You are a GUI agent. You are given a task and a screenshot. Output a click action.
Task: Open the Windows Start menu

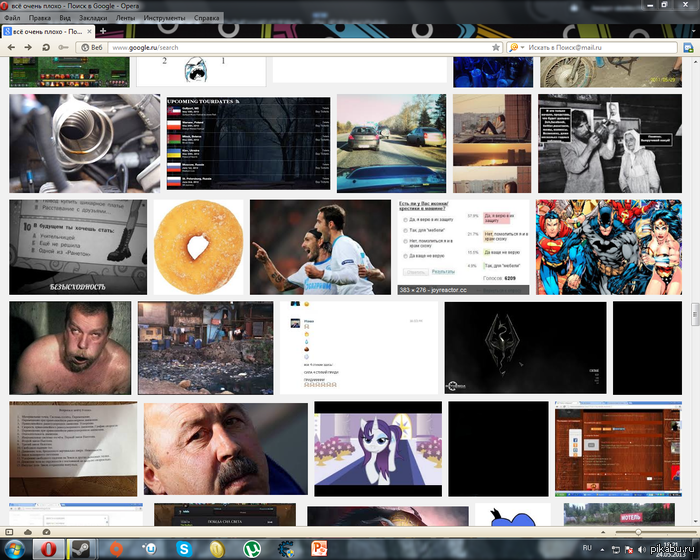[14, 549]
